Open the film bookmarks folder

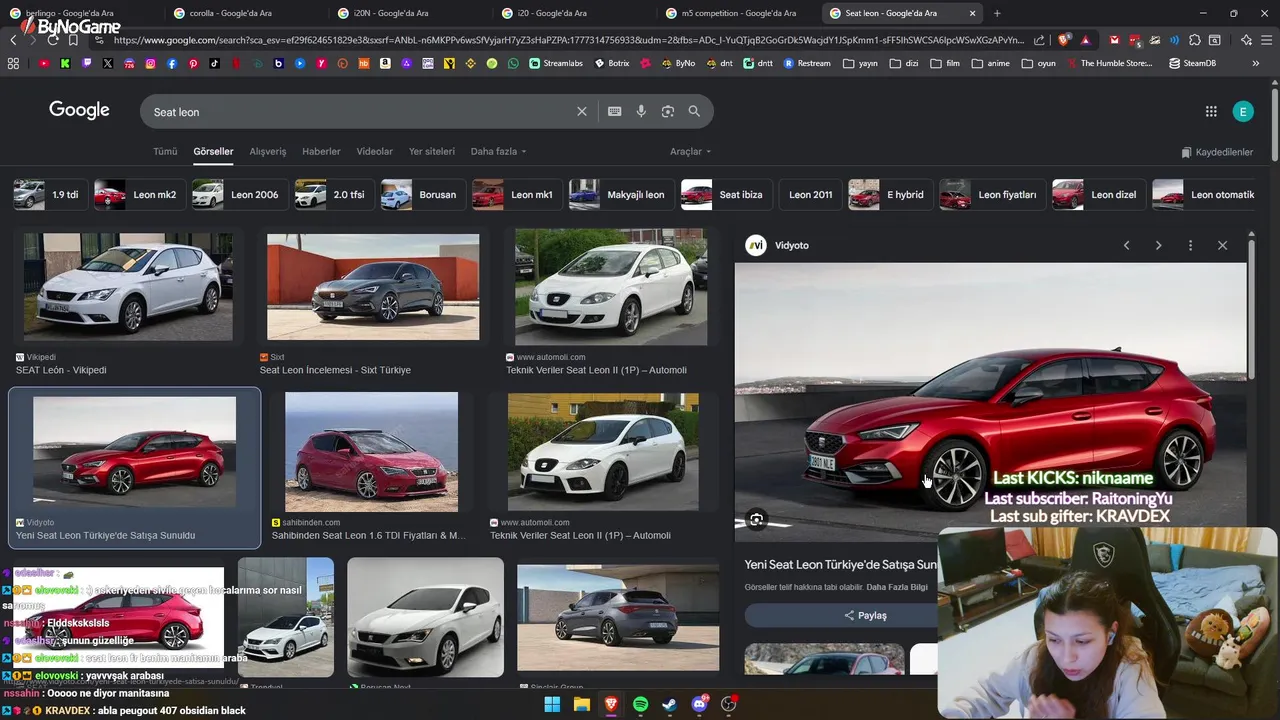pos(945,63)
